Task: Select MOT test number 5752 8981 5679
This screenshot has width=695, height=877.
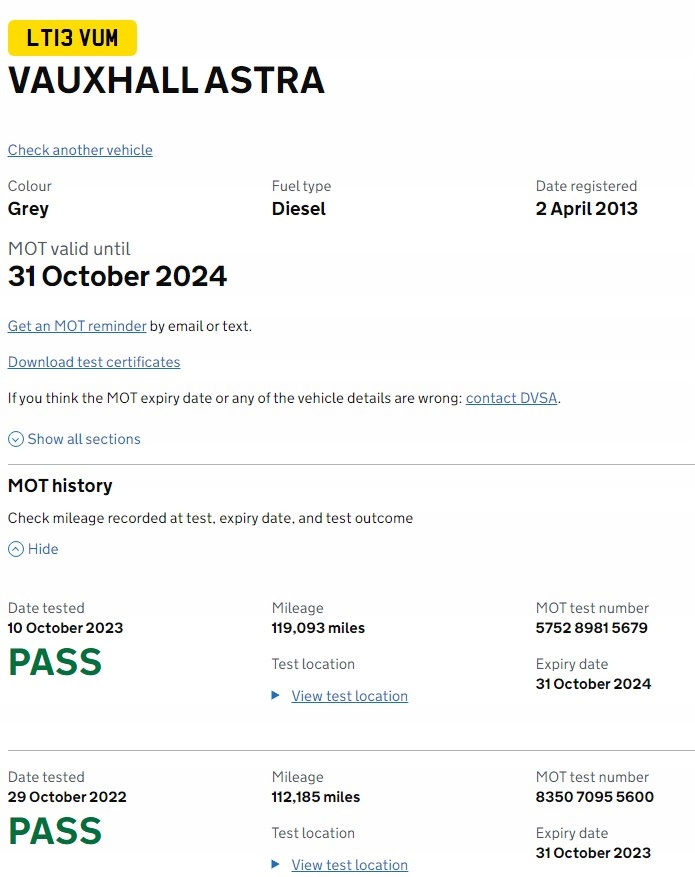Action: coord(592,628)
